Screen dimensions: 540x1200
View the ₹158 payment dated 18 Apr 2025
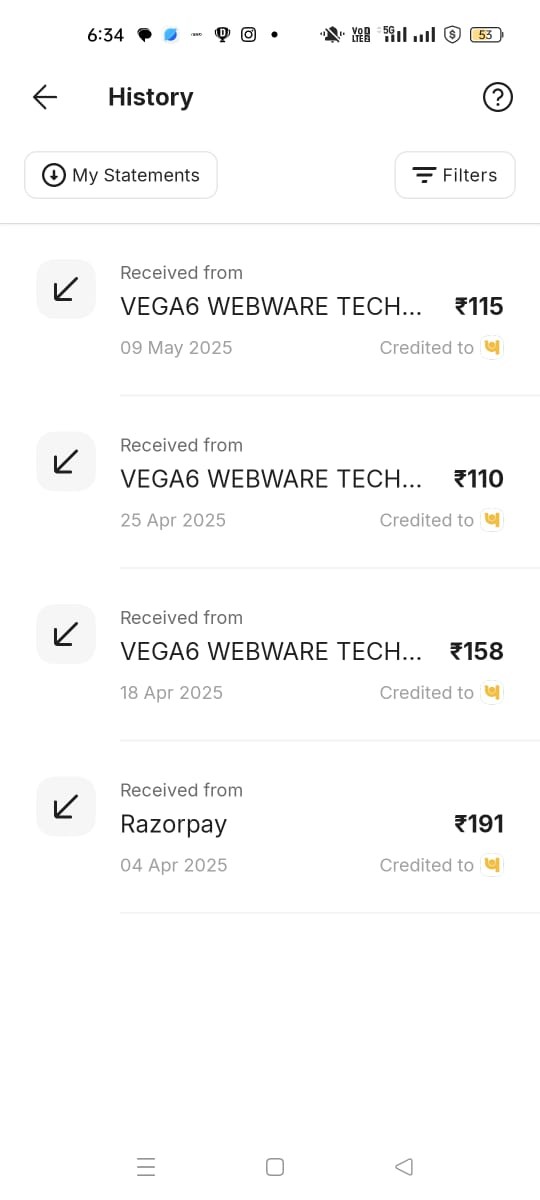click(x=270, y=655)
